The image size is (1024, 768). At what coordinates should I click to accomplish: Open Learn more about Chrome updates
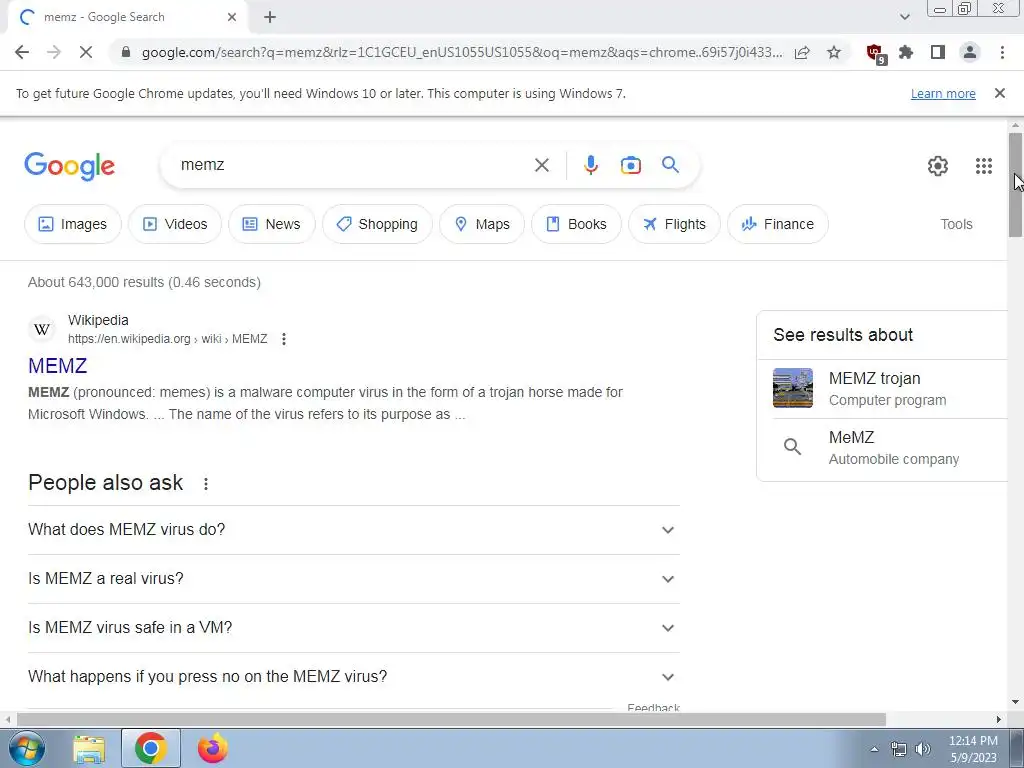tap(943, 93)
